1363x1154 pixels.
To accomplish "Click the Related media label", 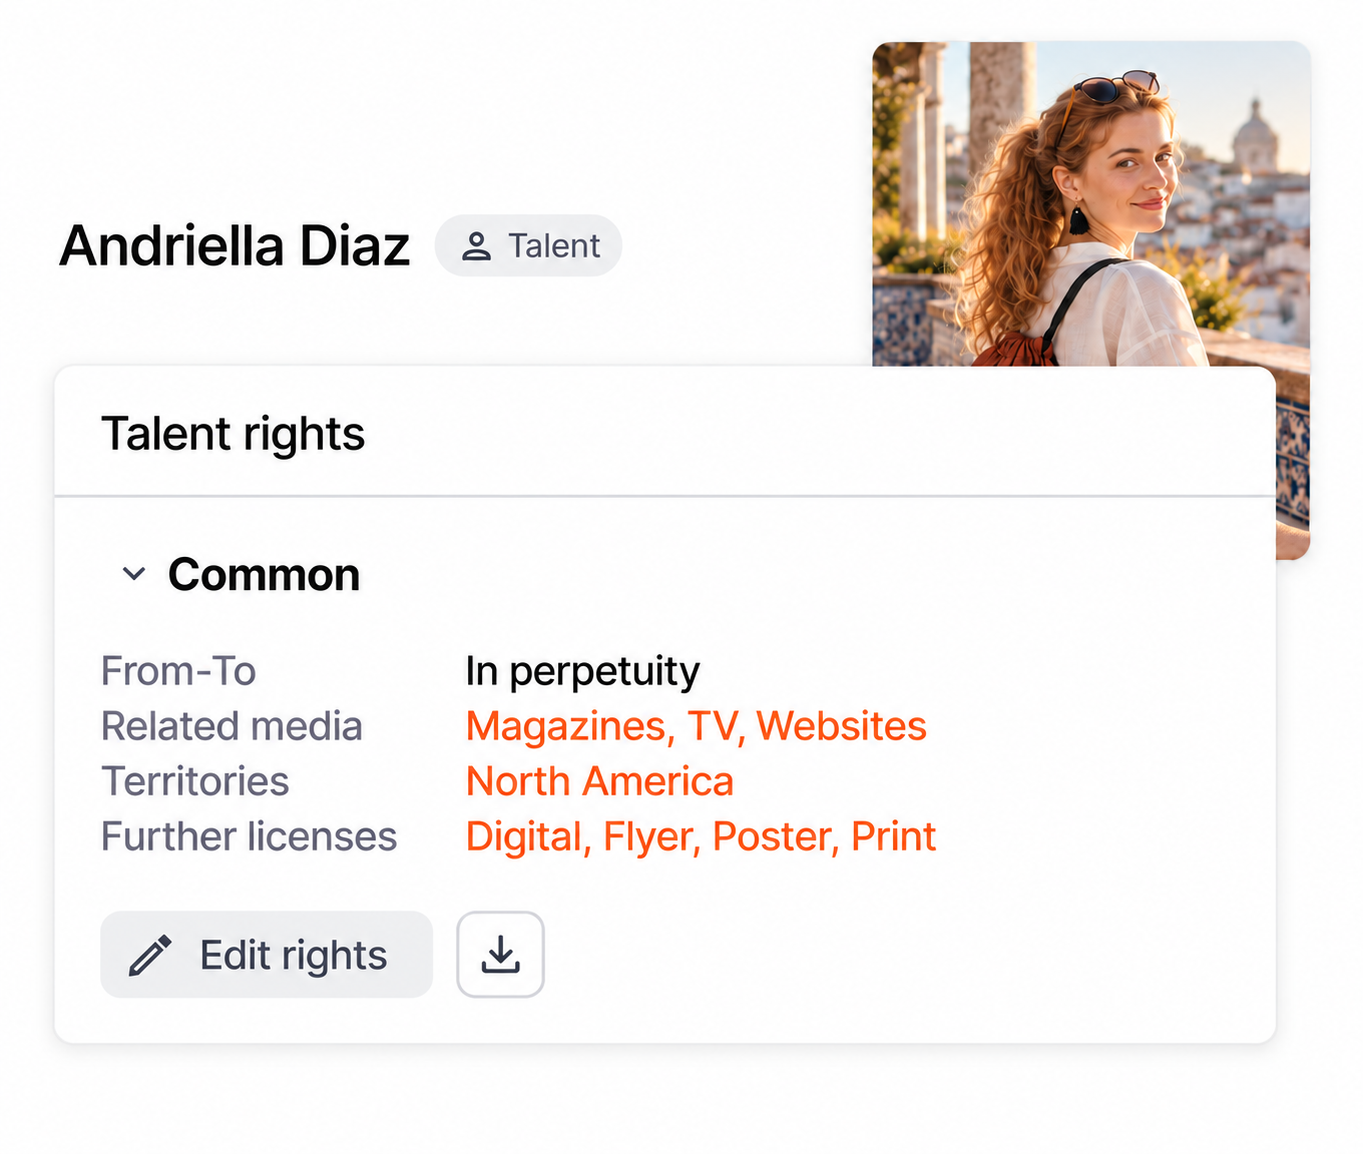I will pos(232,726).
